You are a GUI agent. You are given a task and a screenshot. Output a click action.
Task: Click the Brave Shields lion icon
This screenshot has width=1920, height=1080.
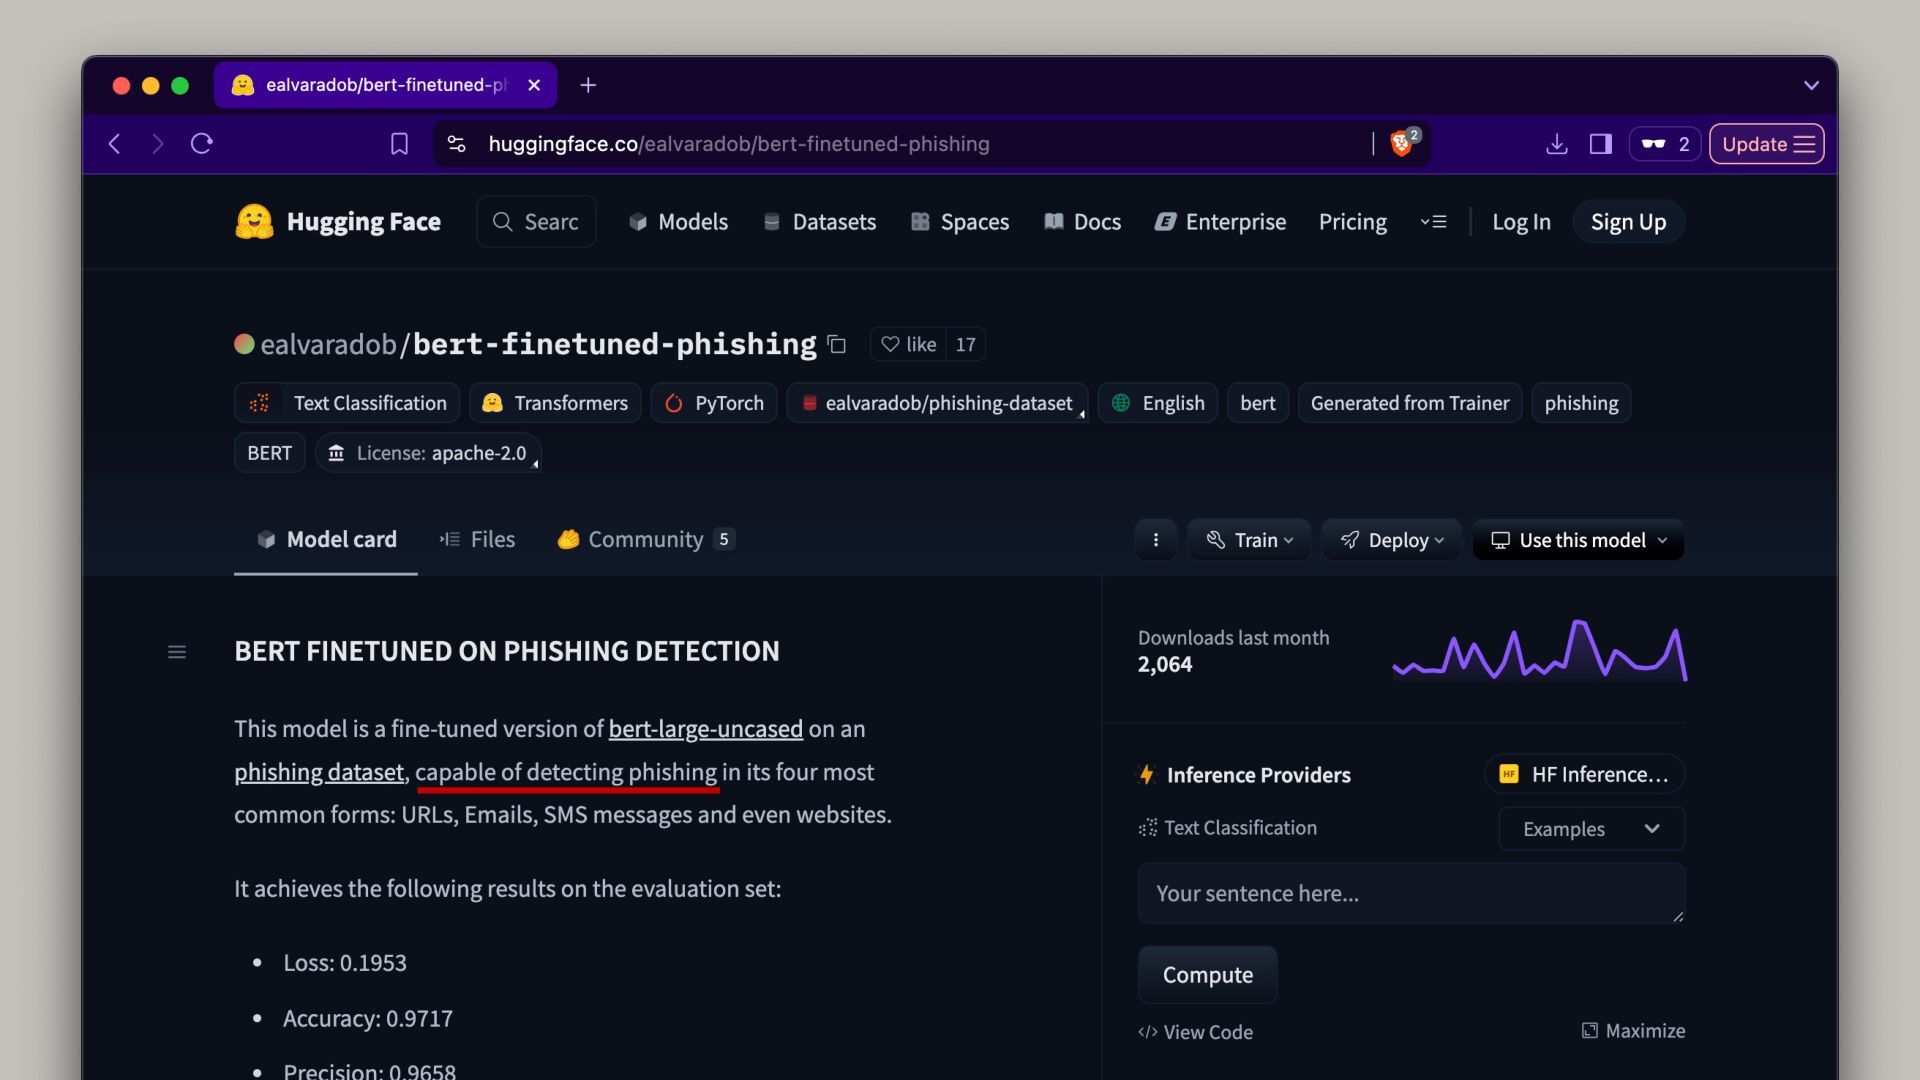click(x=1402, y=144)
